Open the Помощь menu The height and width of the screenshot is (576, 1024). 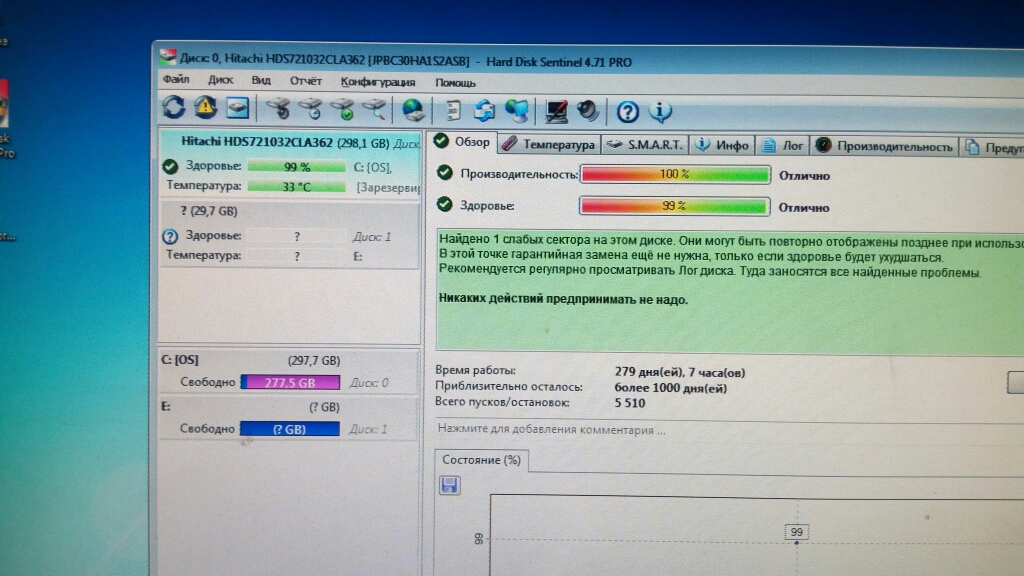pyautogui.click(x=455, y=83)
